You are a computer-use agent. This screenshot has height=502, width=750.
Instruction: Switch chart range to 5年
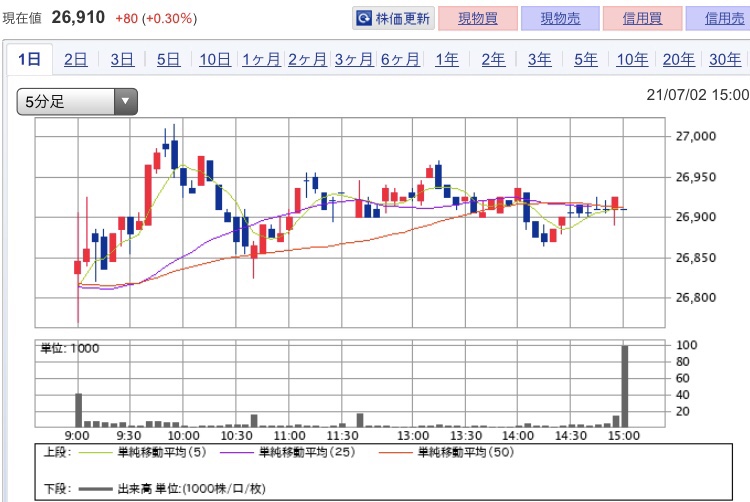[x=586, y=59]
